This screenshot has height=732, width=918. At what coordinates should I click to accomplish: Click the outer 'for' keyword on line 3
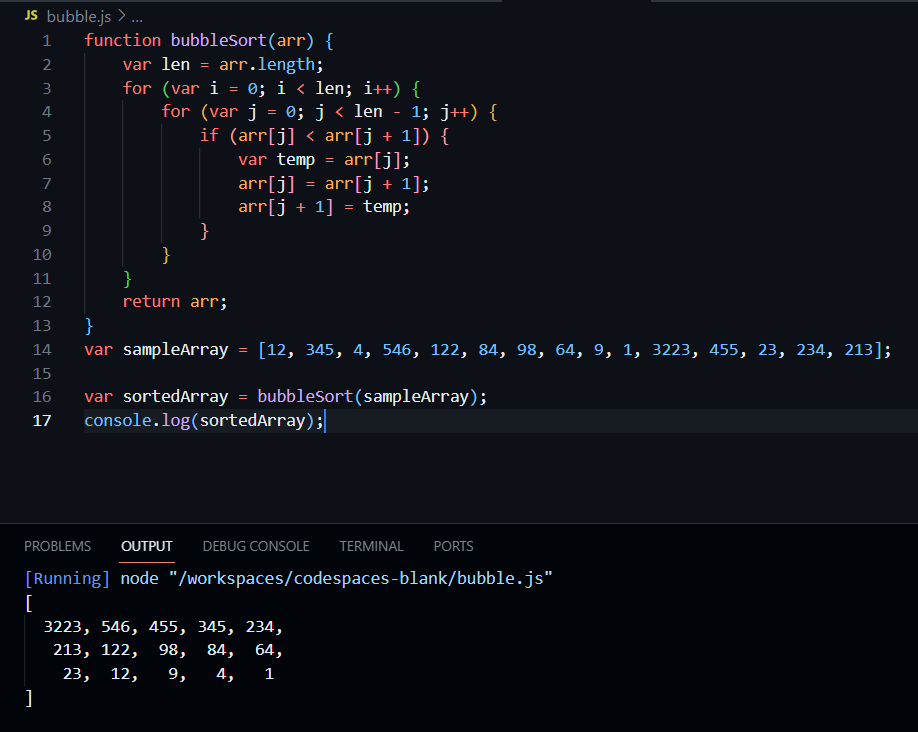[137, 88]
